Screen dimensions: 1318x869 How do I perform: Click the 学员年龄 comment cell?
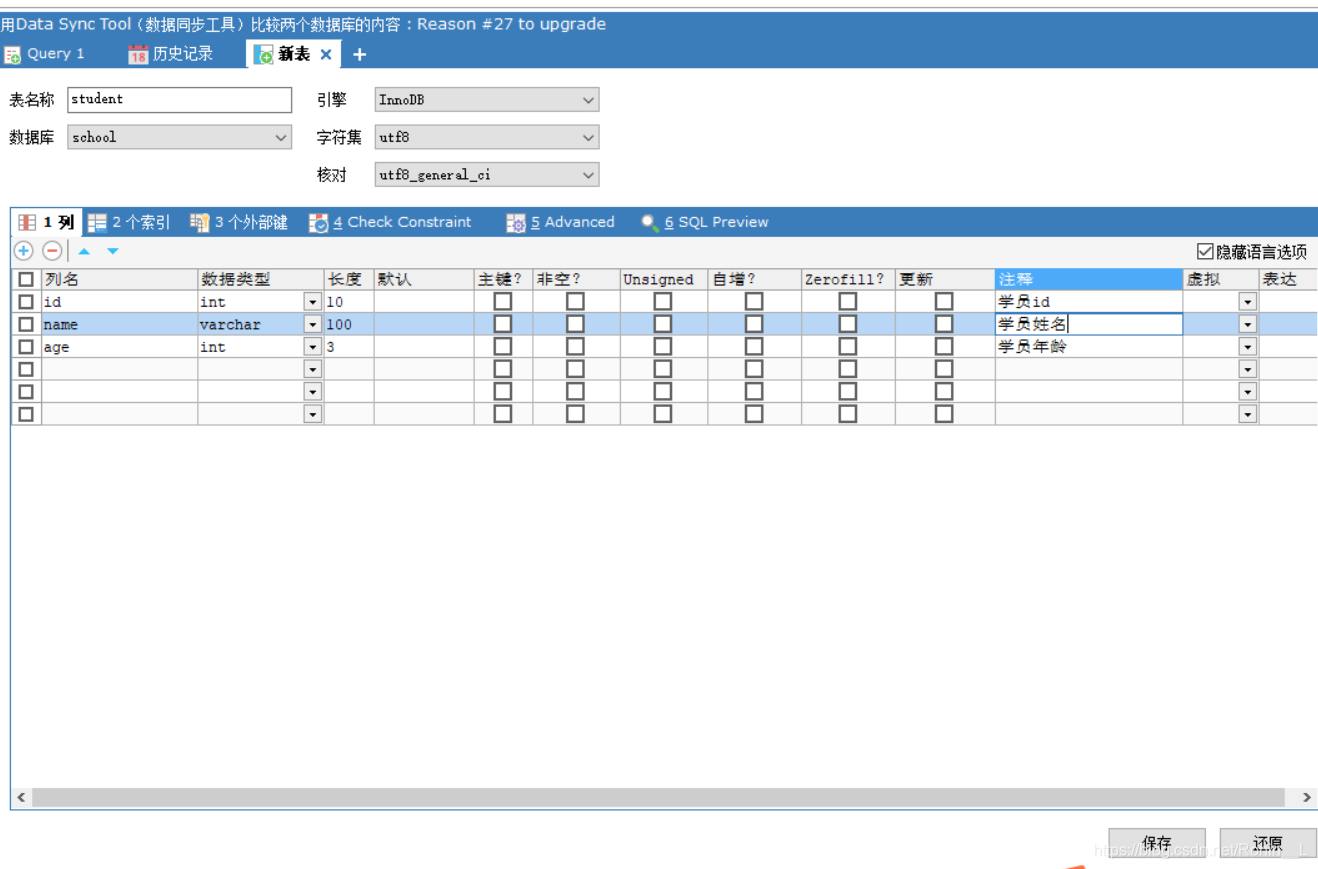click(x=1089, y=346)
